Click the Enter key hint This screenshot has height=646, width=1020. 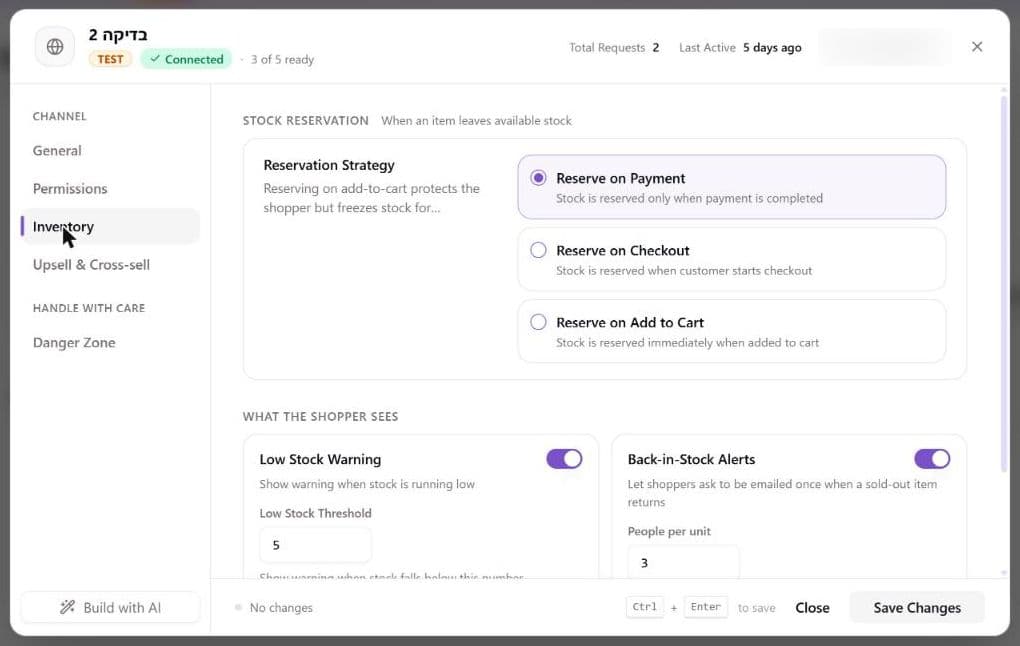click(x=705, y=606)
